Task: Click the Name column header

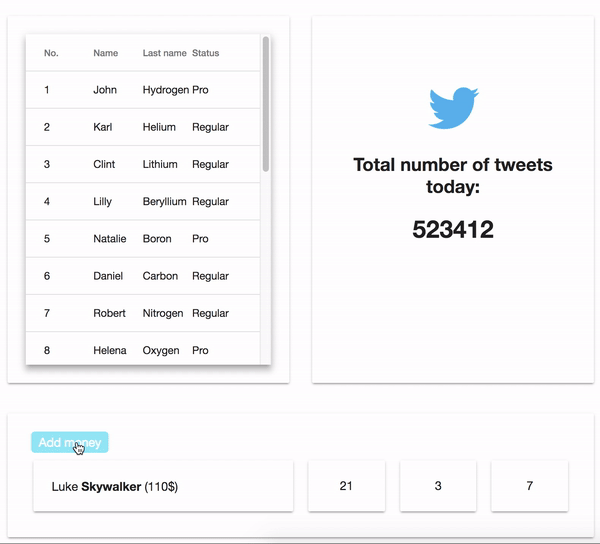Action: click(106, 53)
